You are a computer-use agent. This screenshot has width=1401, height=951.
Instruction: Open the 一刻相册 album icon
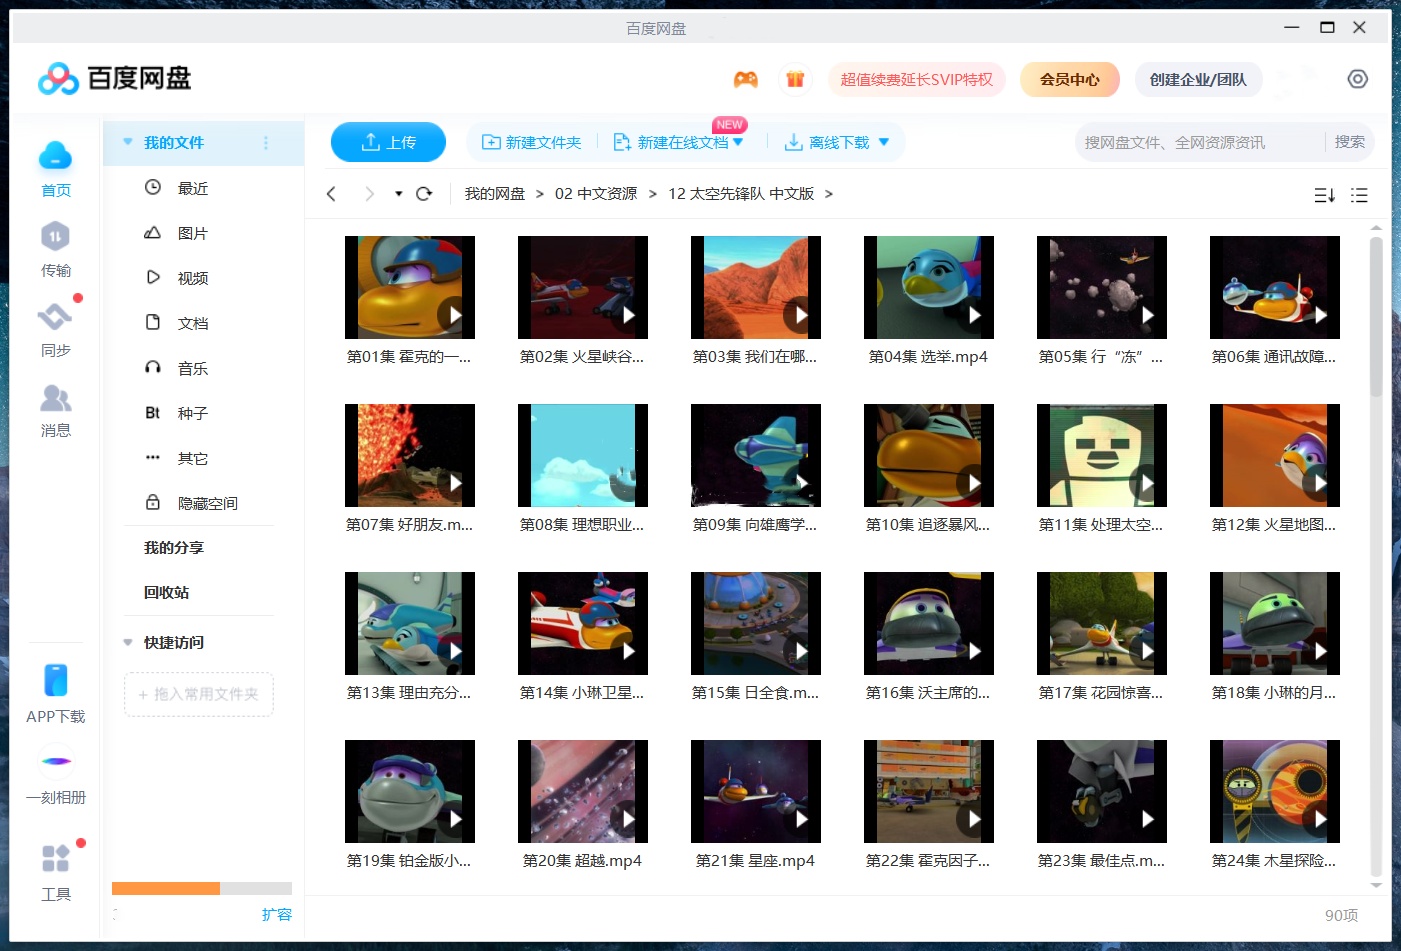[56, 761]
